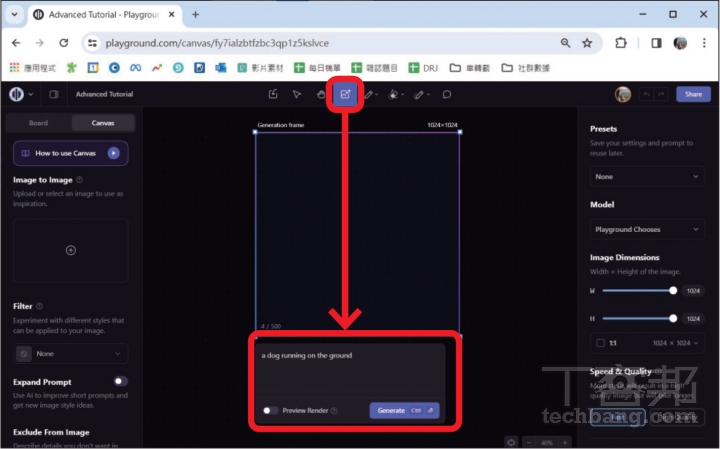
Task: Enable the Preview Render toggle
Action: [x=270, y=410]
